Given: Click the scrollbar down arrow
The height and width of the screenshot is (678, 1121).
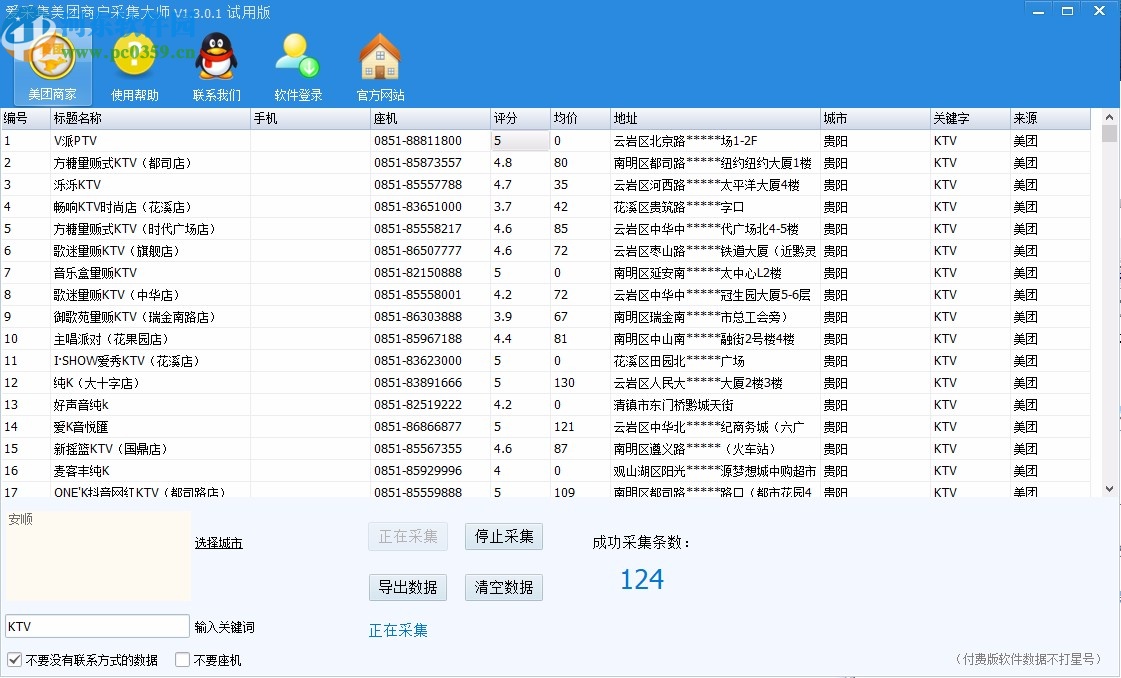Looking at the screenshot, I should point(1109,488).
